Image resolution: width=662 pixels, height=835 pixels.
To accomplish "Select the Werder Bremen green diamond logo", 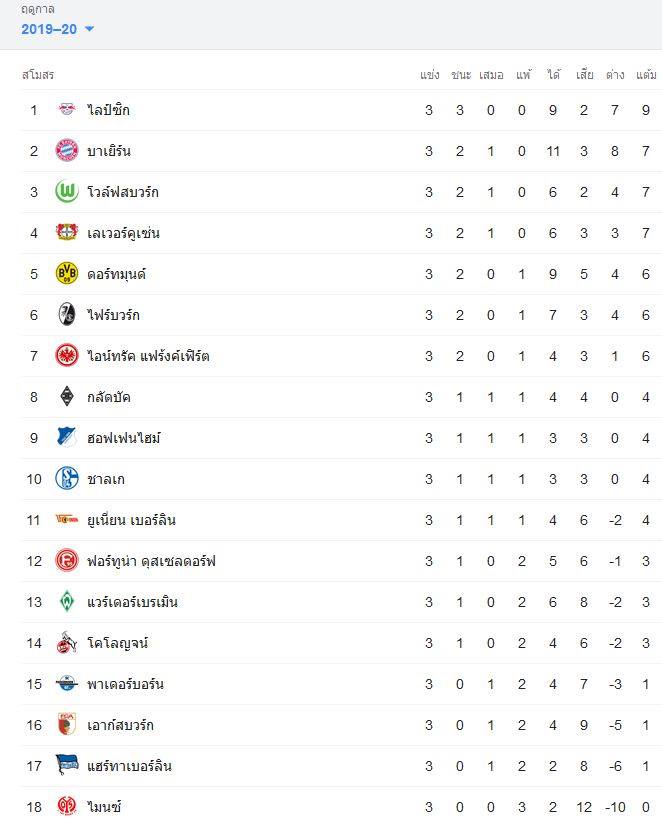I will [x=67, y=601].
